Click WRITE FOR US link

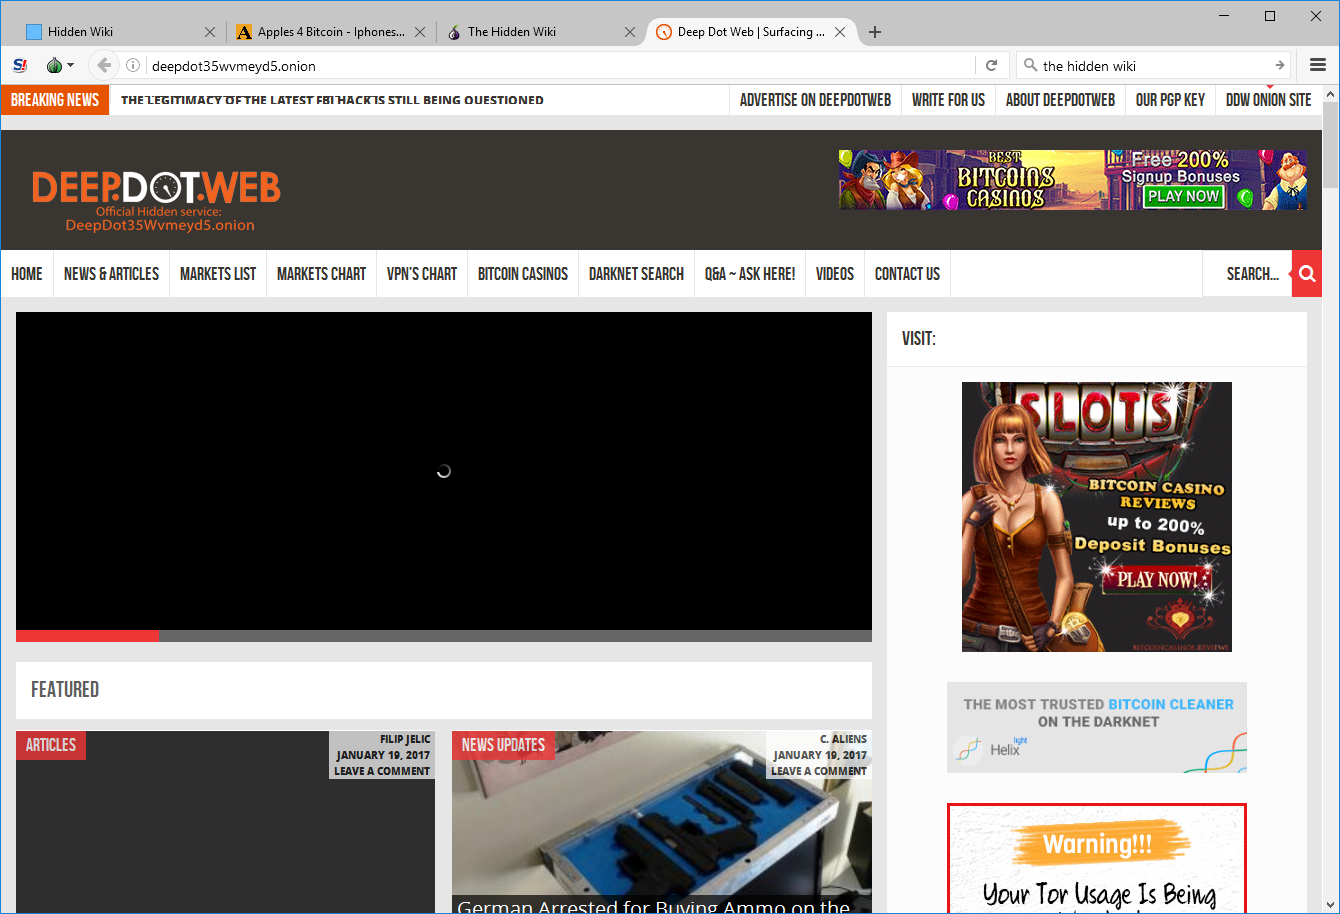pyautogui.click(x=948, y=100)
